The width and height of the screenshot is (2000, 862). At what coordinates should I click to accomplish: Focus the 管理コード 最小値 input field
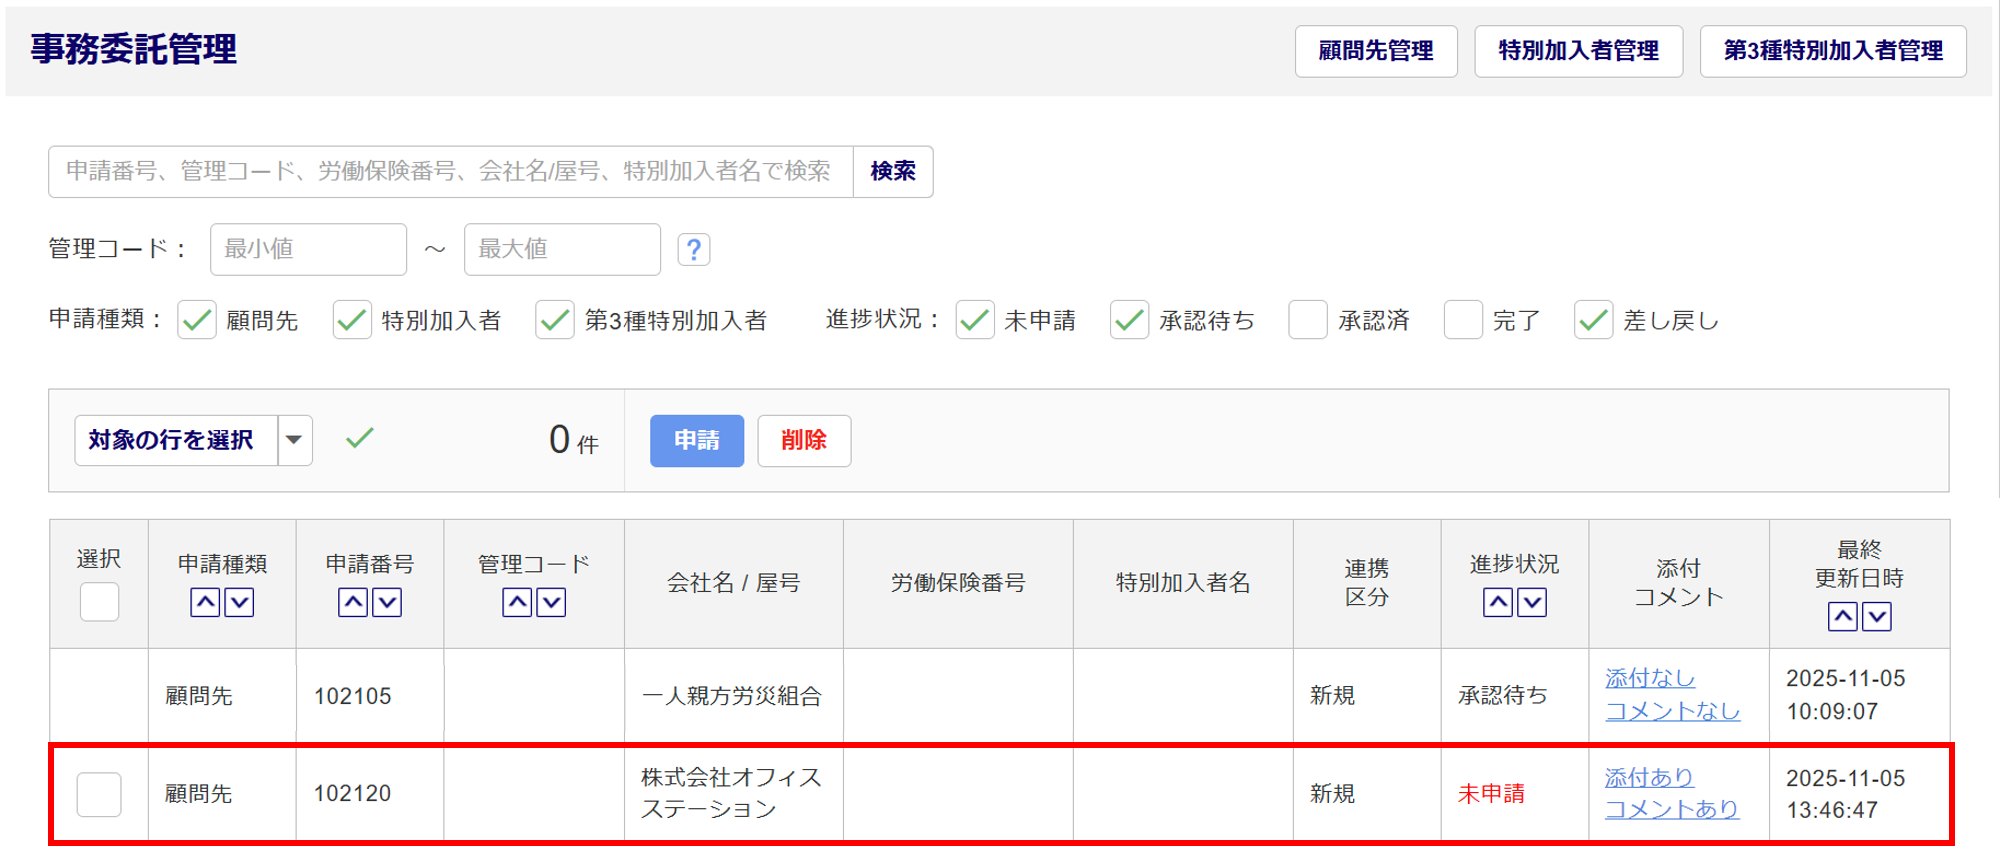tap(308, 249)
